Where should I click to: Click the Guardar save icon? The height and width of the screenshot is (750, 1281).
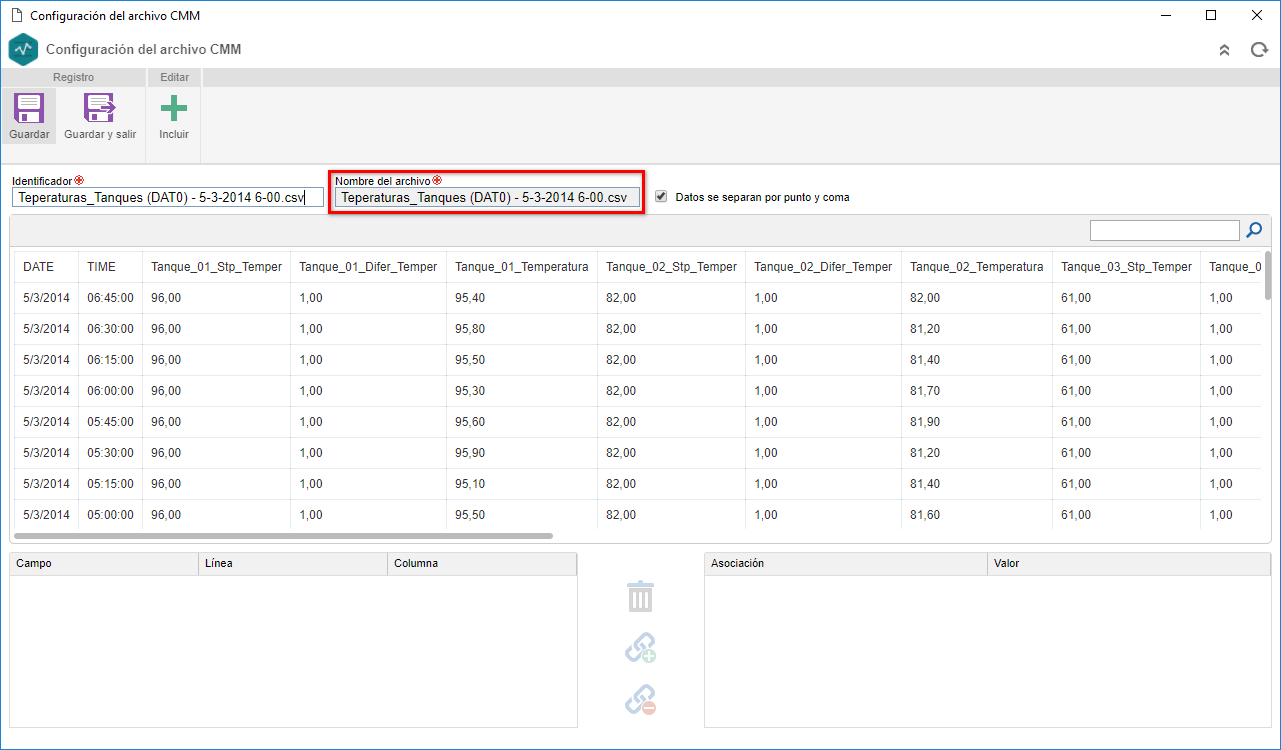(29, 108)
